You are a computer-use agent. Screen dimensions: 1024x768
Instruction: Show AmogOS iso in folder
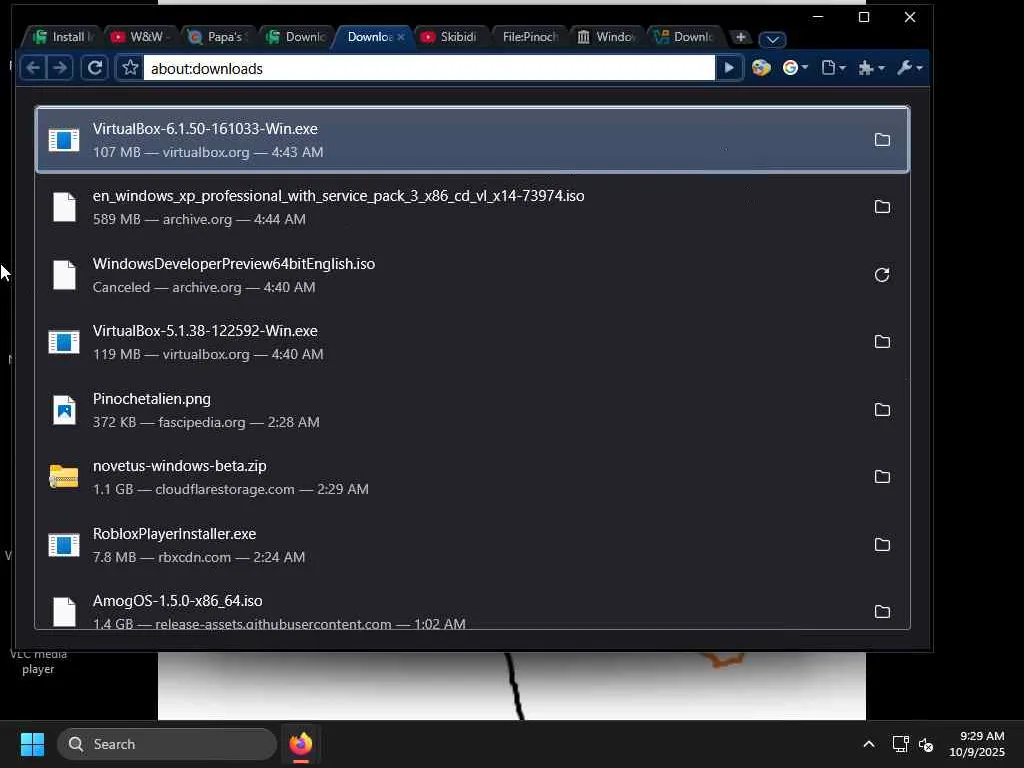pos(882,612)
